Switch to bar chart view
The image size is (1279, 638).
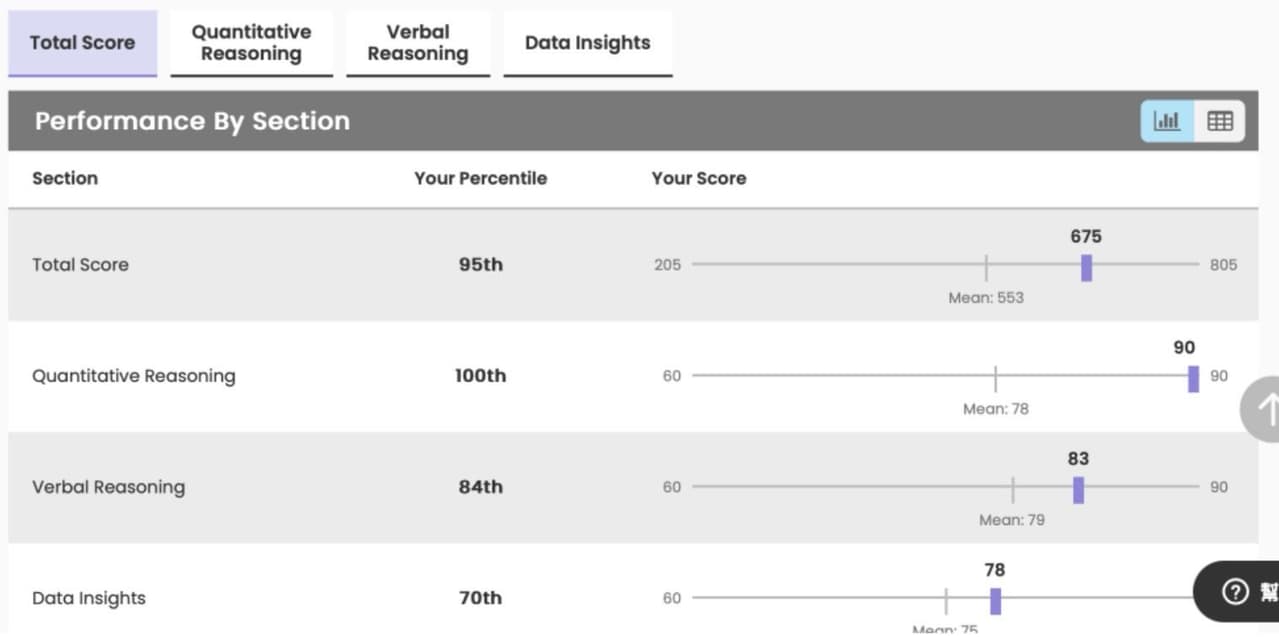[x=1167, y=121]
